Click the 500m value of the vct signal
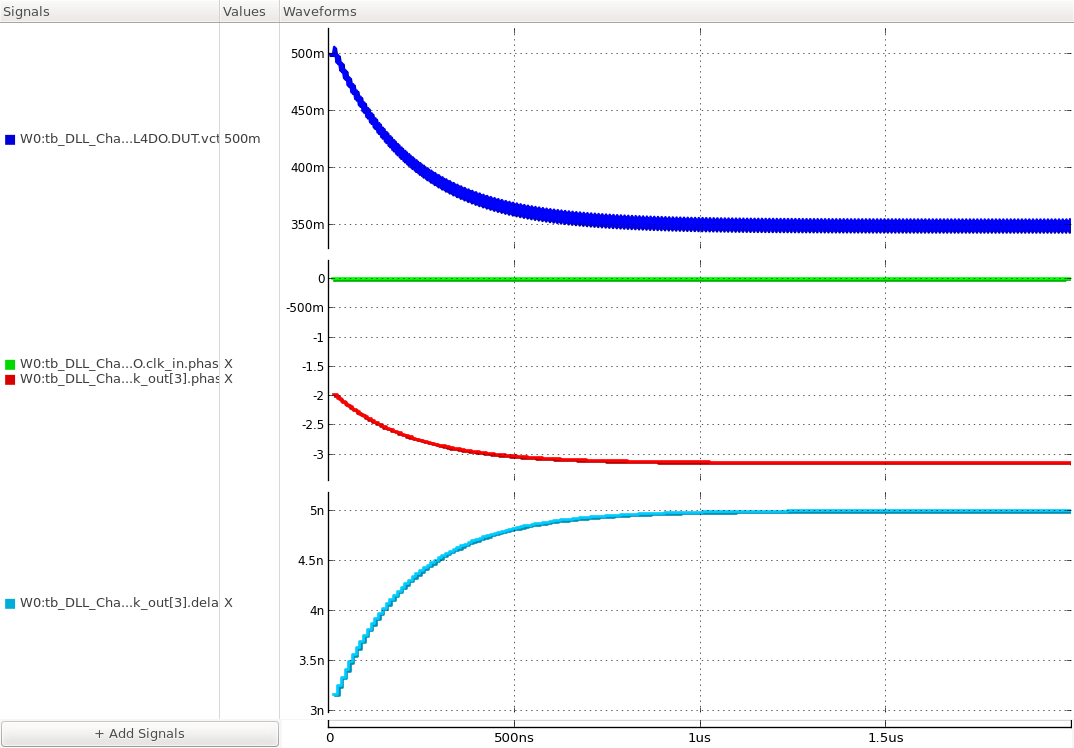The height and width of the screenshot is (748, 1074). tap(240, 140)
